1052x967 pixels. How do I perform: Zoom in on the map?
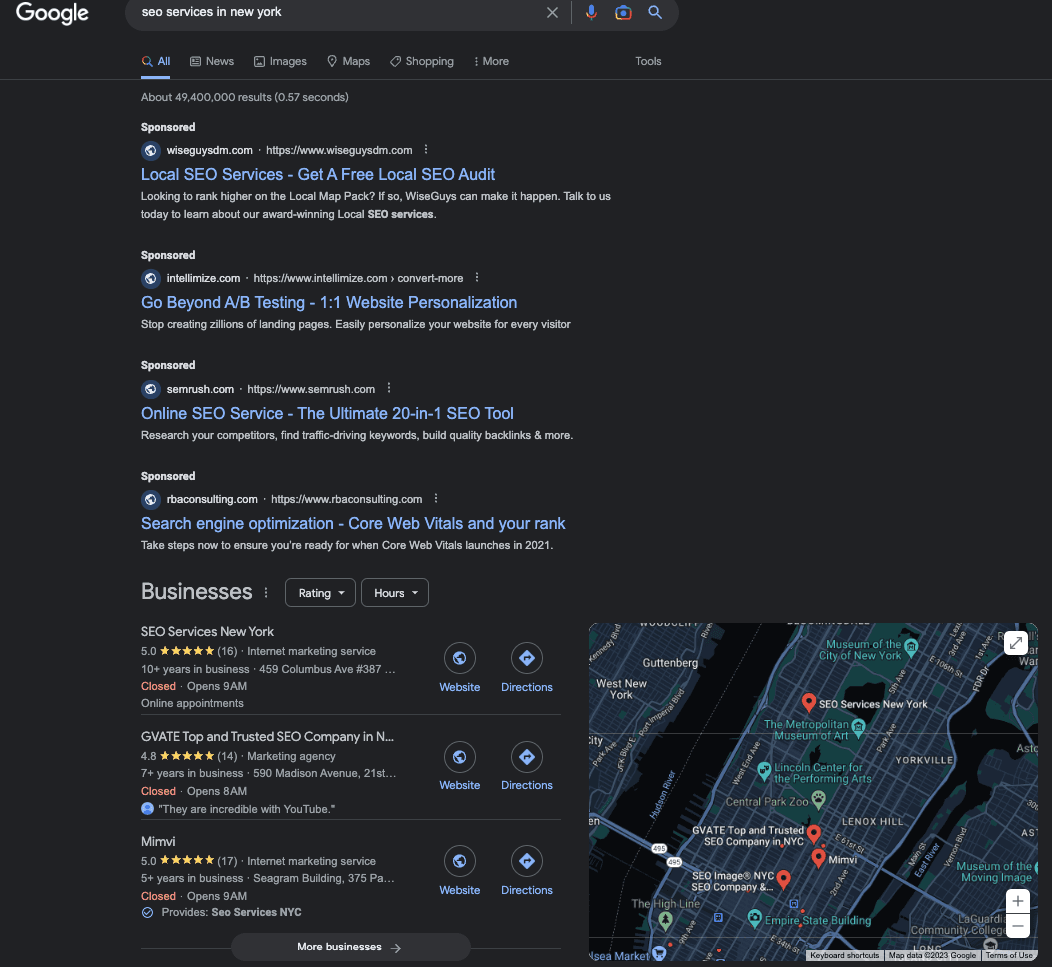pyautogui.click(x=1018, y=901)
